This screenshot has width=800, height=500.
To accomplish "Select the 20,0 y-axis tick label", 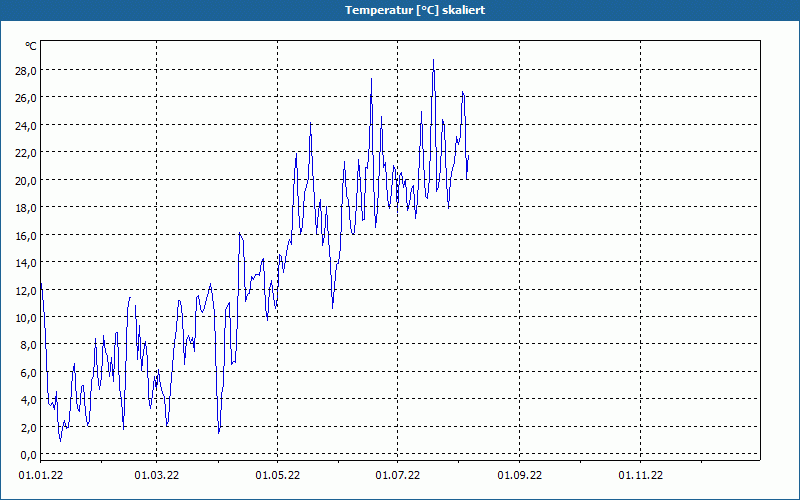I will tap(25, 180).
